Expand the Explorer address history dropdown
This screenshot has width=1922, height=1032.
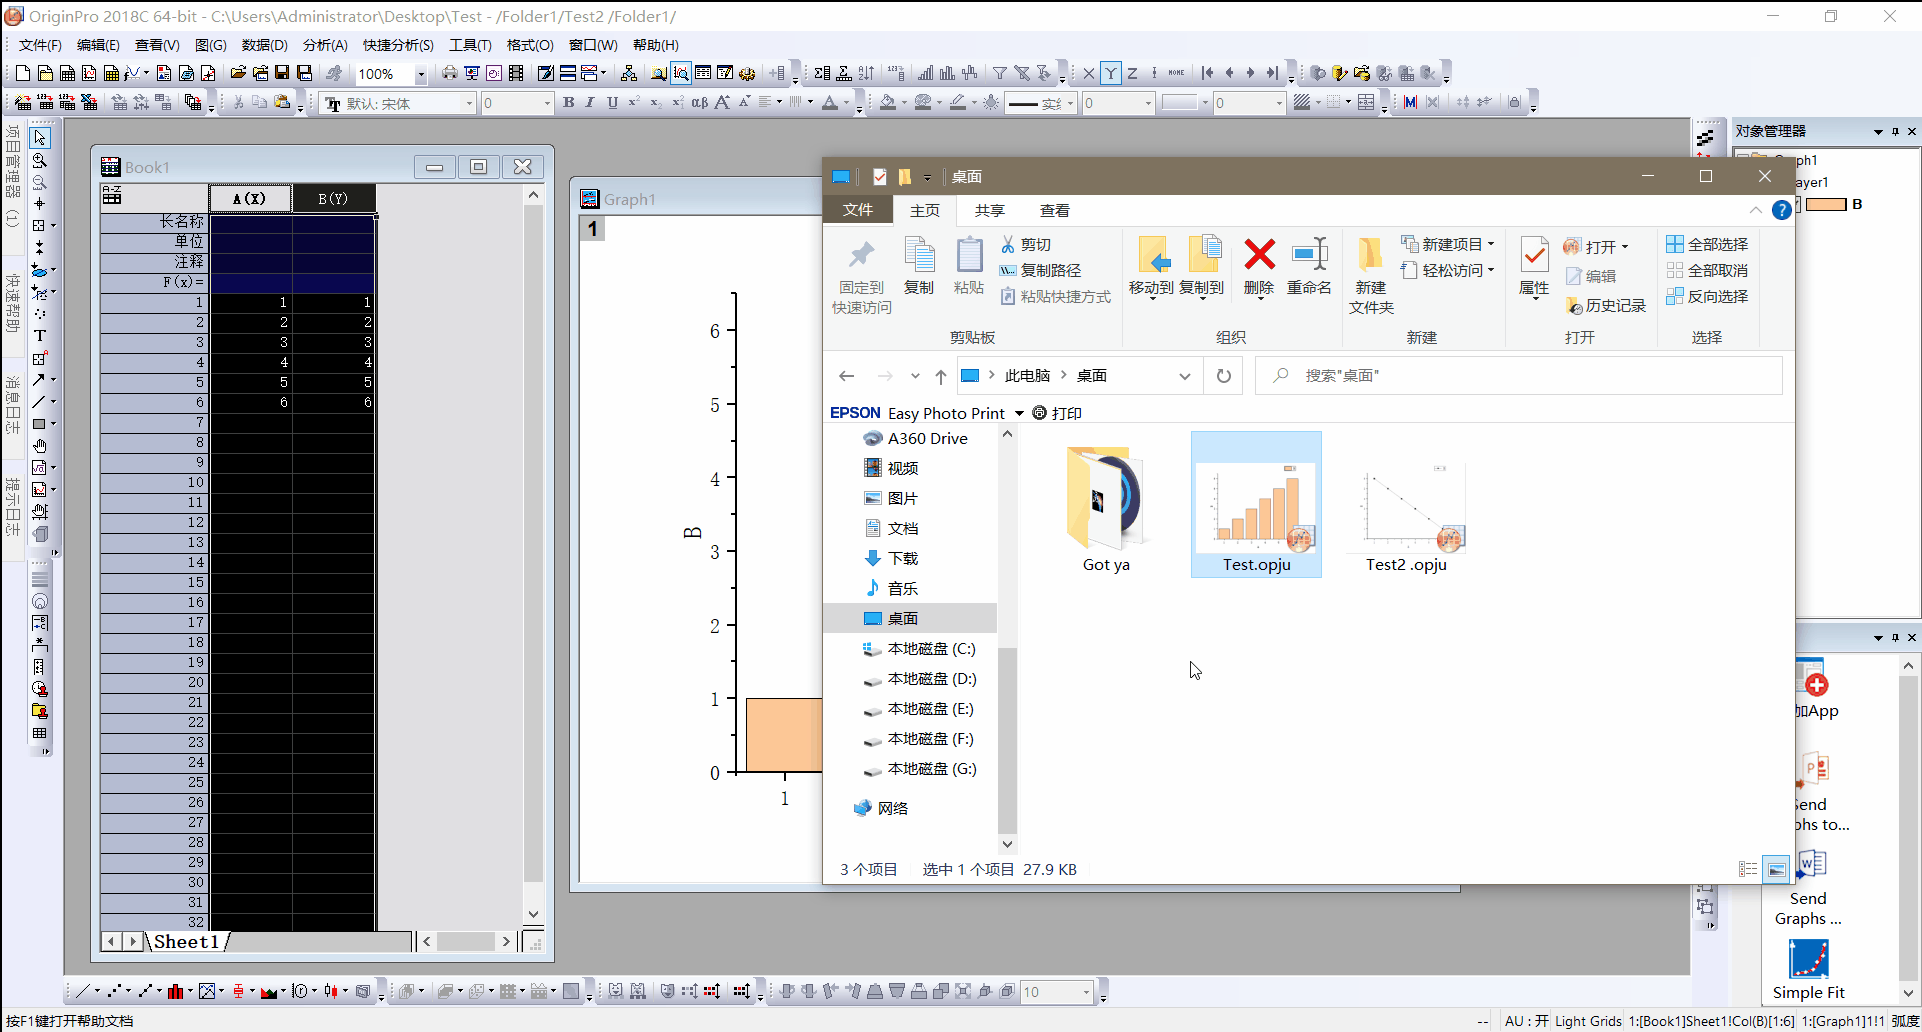click(1185, 376)
